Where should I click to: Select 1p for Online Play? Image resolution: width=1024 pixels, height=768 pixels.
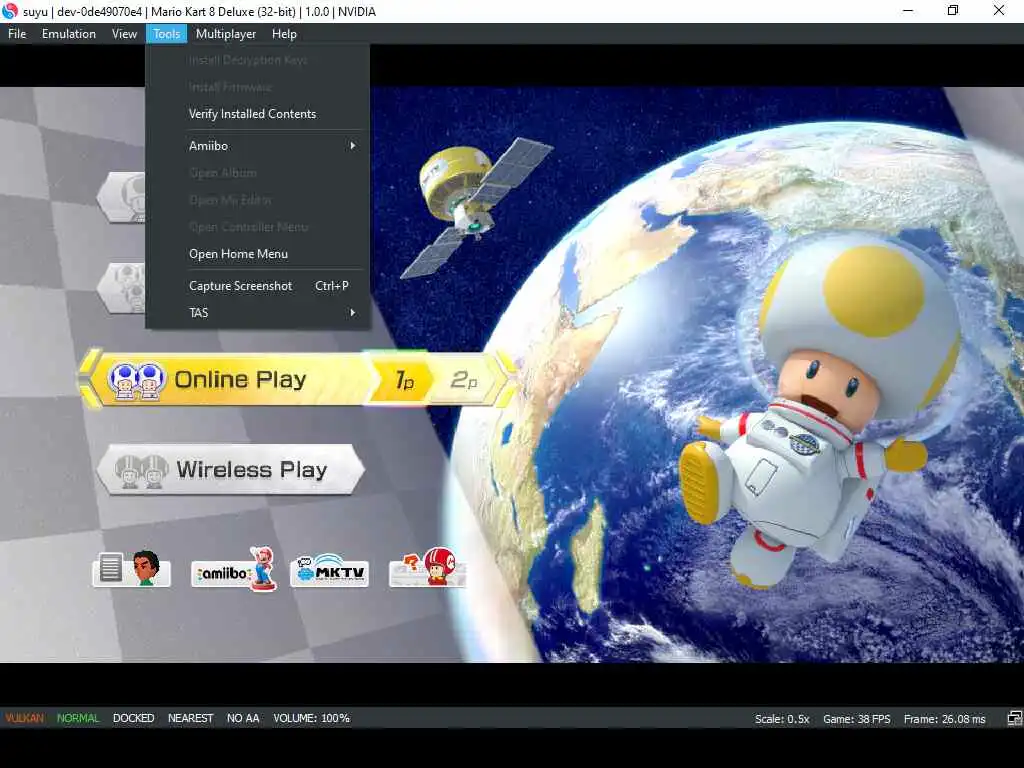pyautogui.click(x=404, y=379)
